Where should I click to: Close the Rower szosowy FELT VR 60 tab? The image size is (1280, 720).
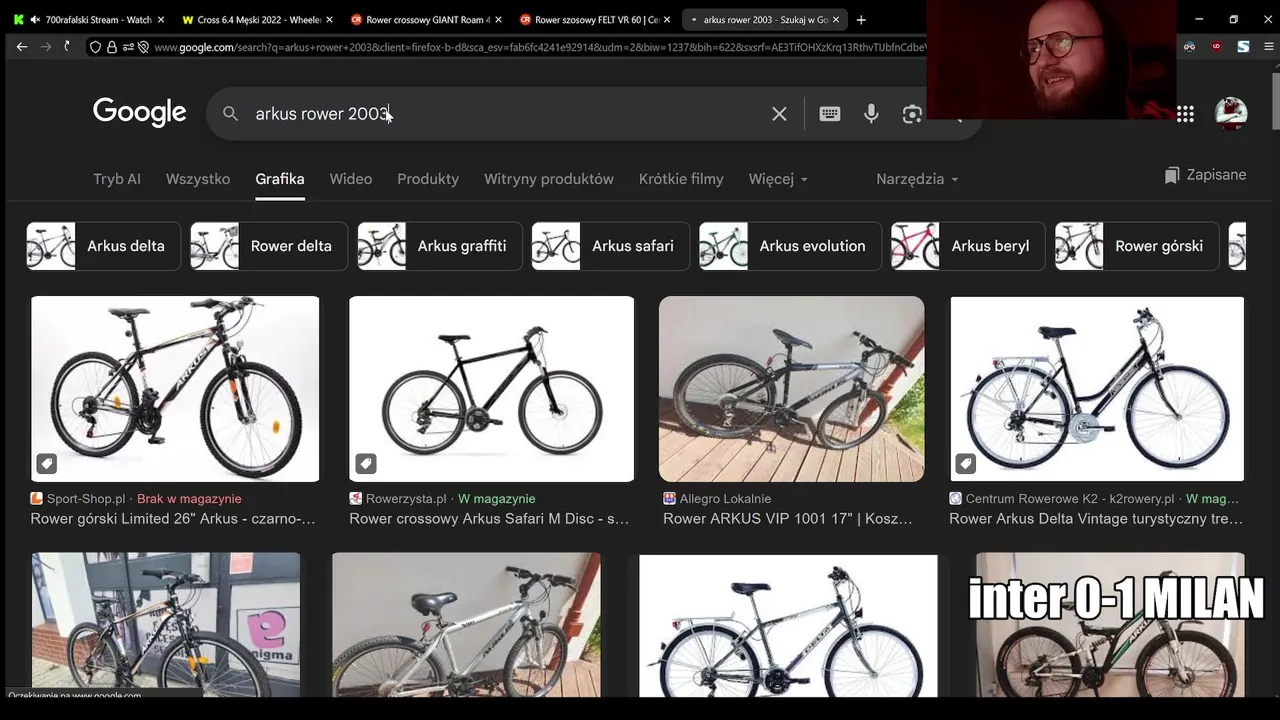667,19
